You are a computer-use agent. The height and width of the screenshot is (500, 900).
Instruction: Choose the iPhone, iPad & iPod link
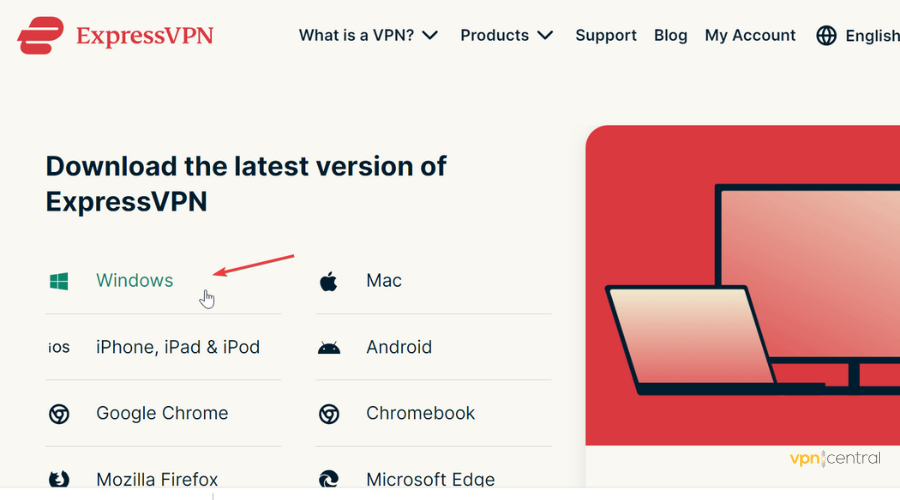(177, 347)
